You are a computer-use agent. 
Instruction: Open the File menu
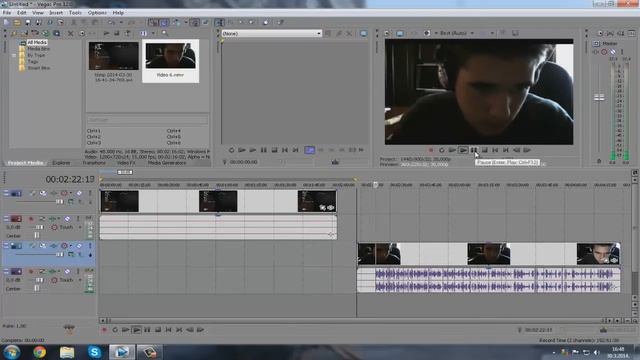[7, 13]
